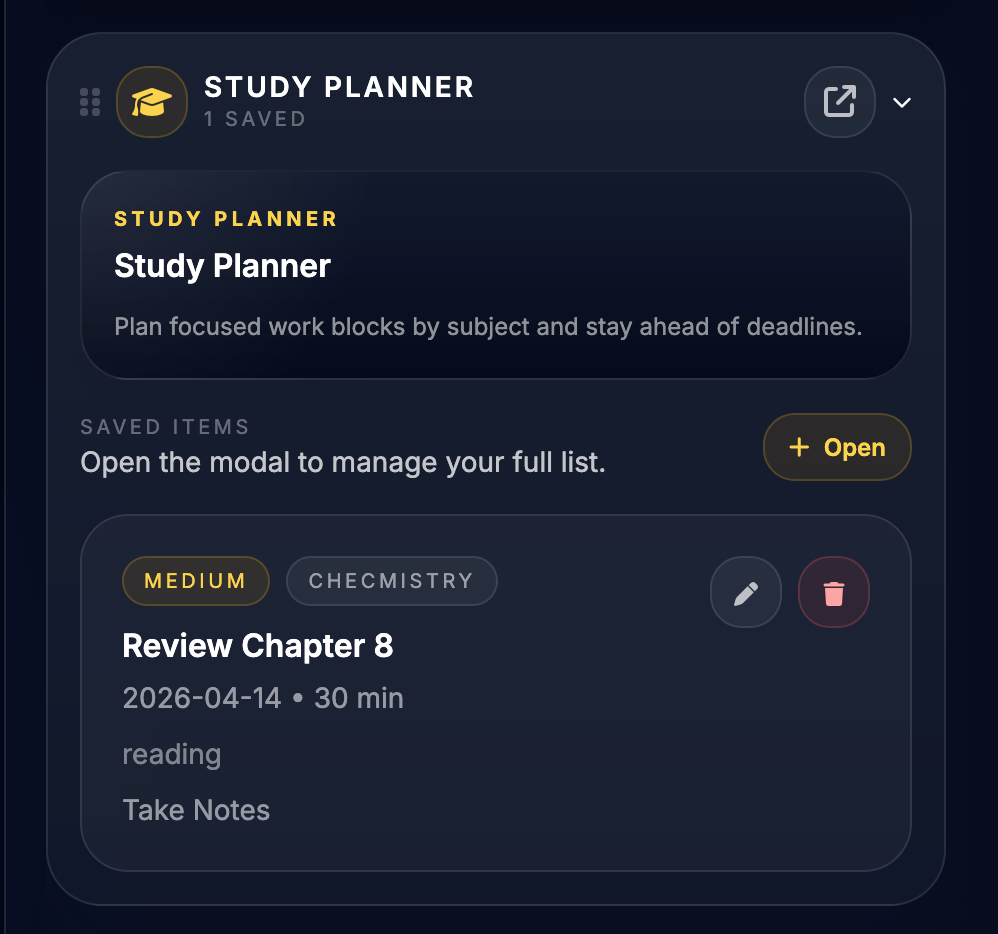The height and width of the screenshot is (934, 998).
Task: Toggle the CHECMISTRY subject chip
Action: [391, 580]
